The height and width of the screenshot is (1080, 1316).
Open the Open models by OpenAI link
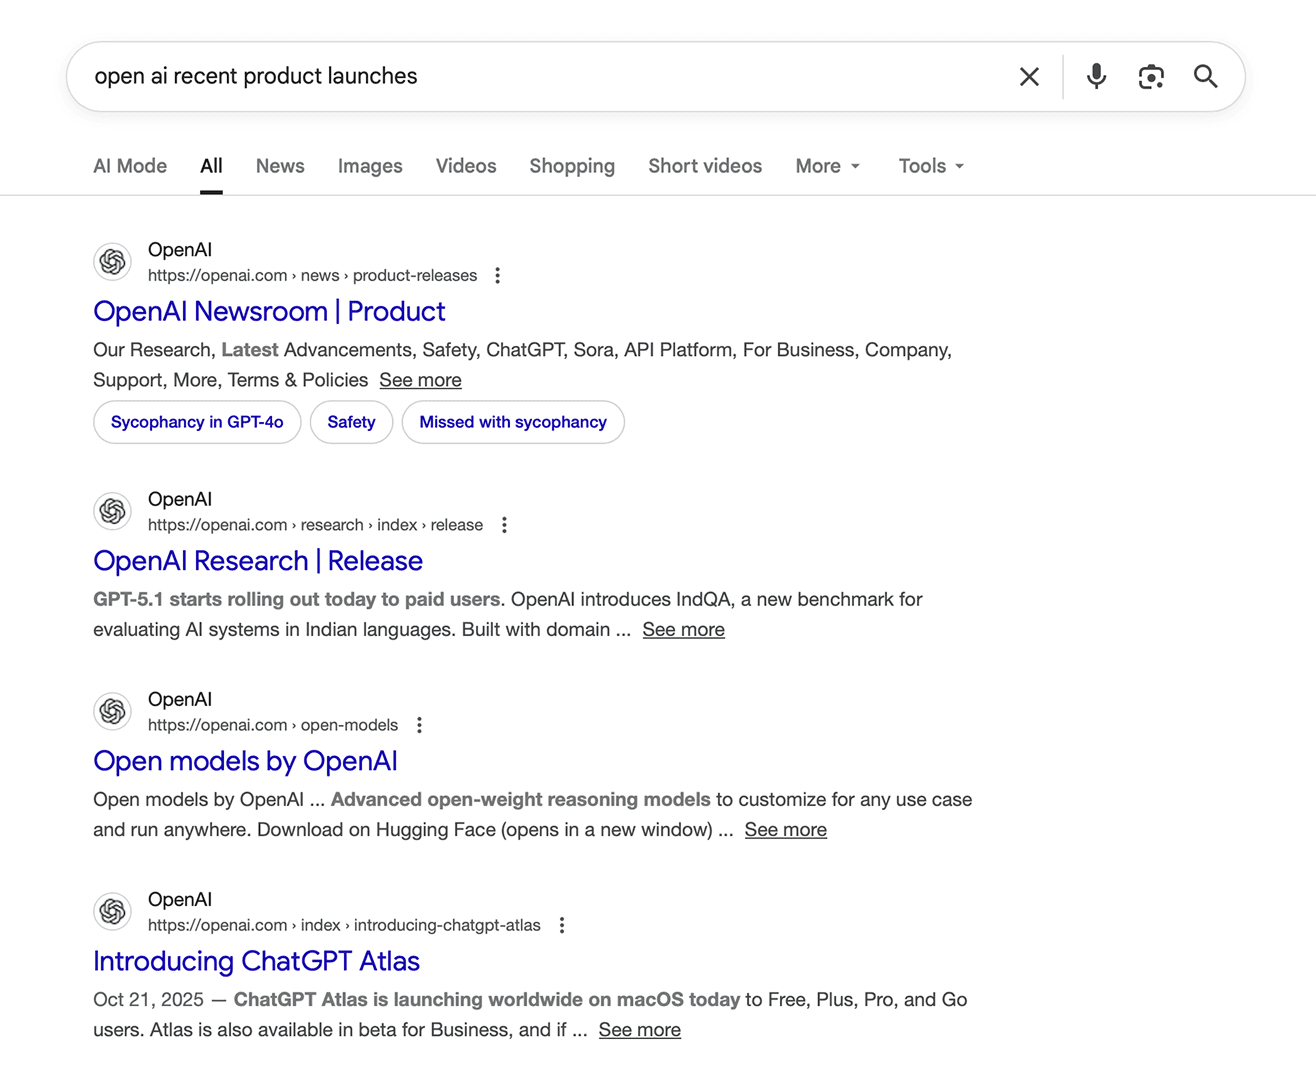245,762
